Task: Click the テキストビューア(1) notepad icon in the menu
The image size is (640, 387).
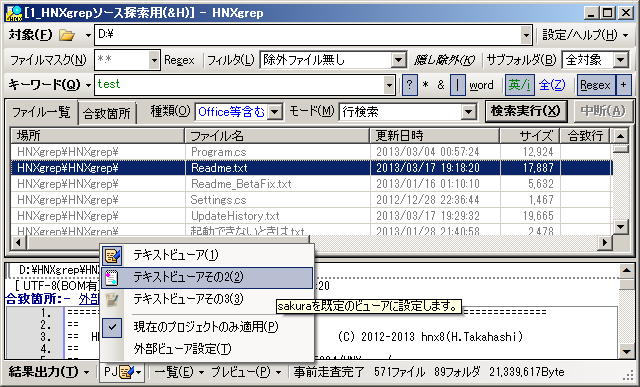Action: [x=112, y=256]
